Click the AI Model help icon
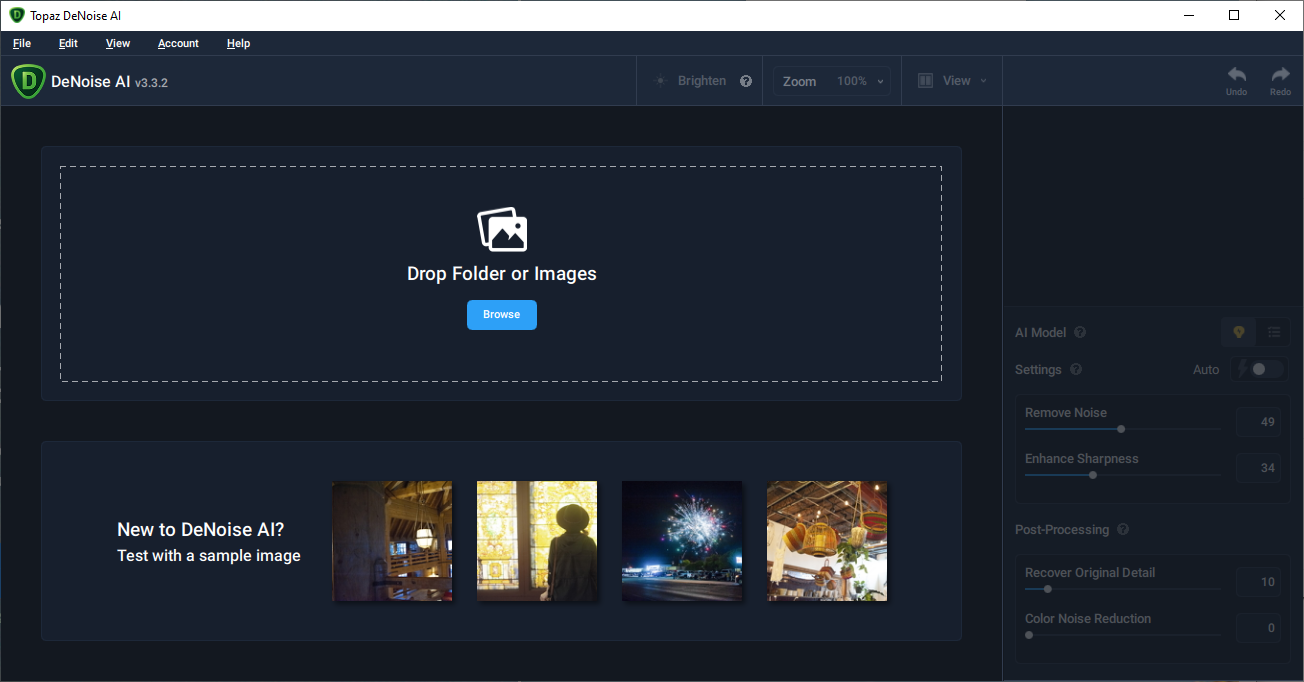 coord(1080,332)
